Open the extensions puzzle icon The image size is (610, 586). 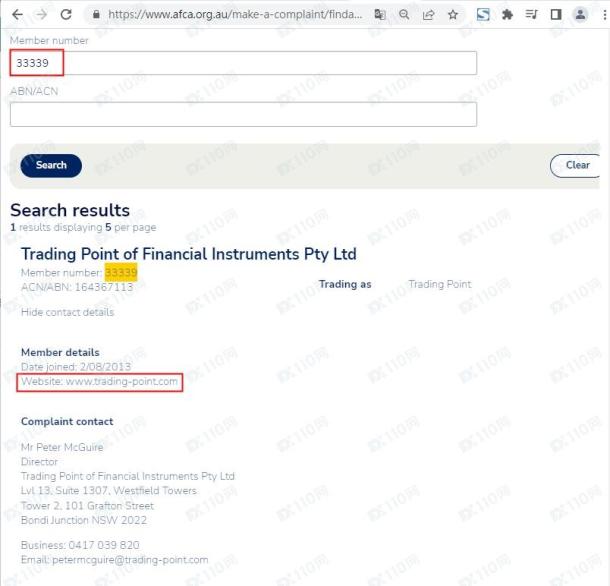507,15
